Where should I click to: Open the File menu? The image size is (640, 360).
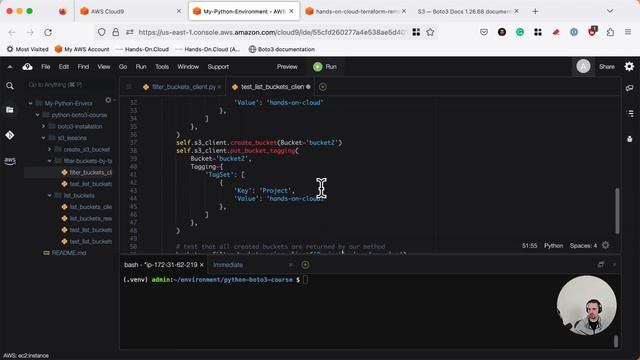point(46,67)
